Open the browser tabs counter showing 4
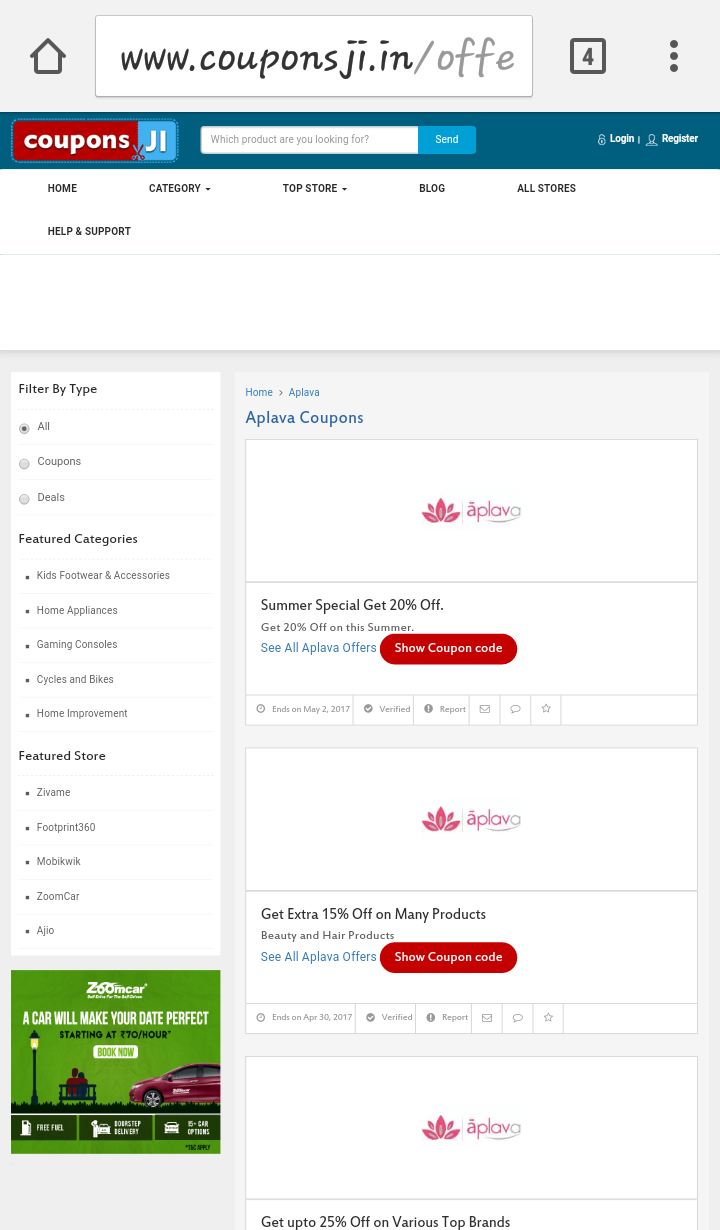 [588, 56]
